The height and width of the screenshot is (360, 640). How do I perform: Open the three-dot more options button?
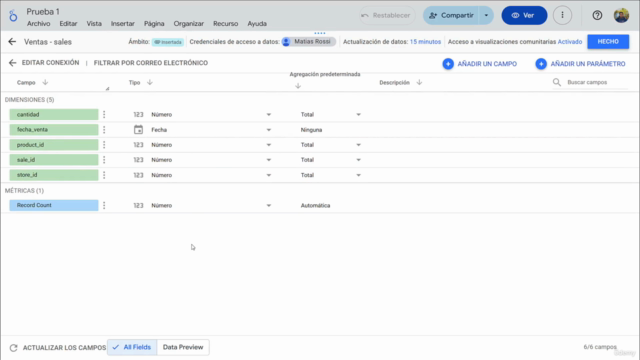tap(562, 16)
